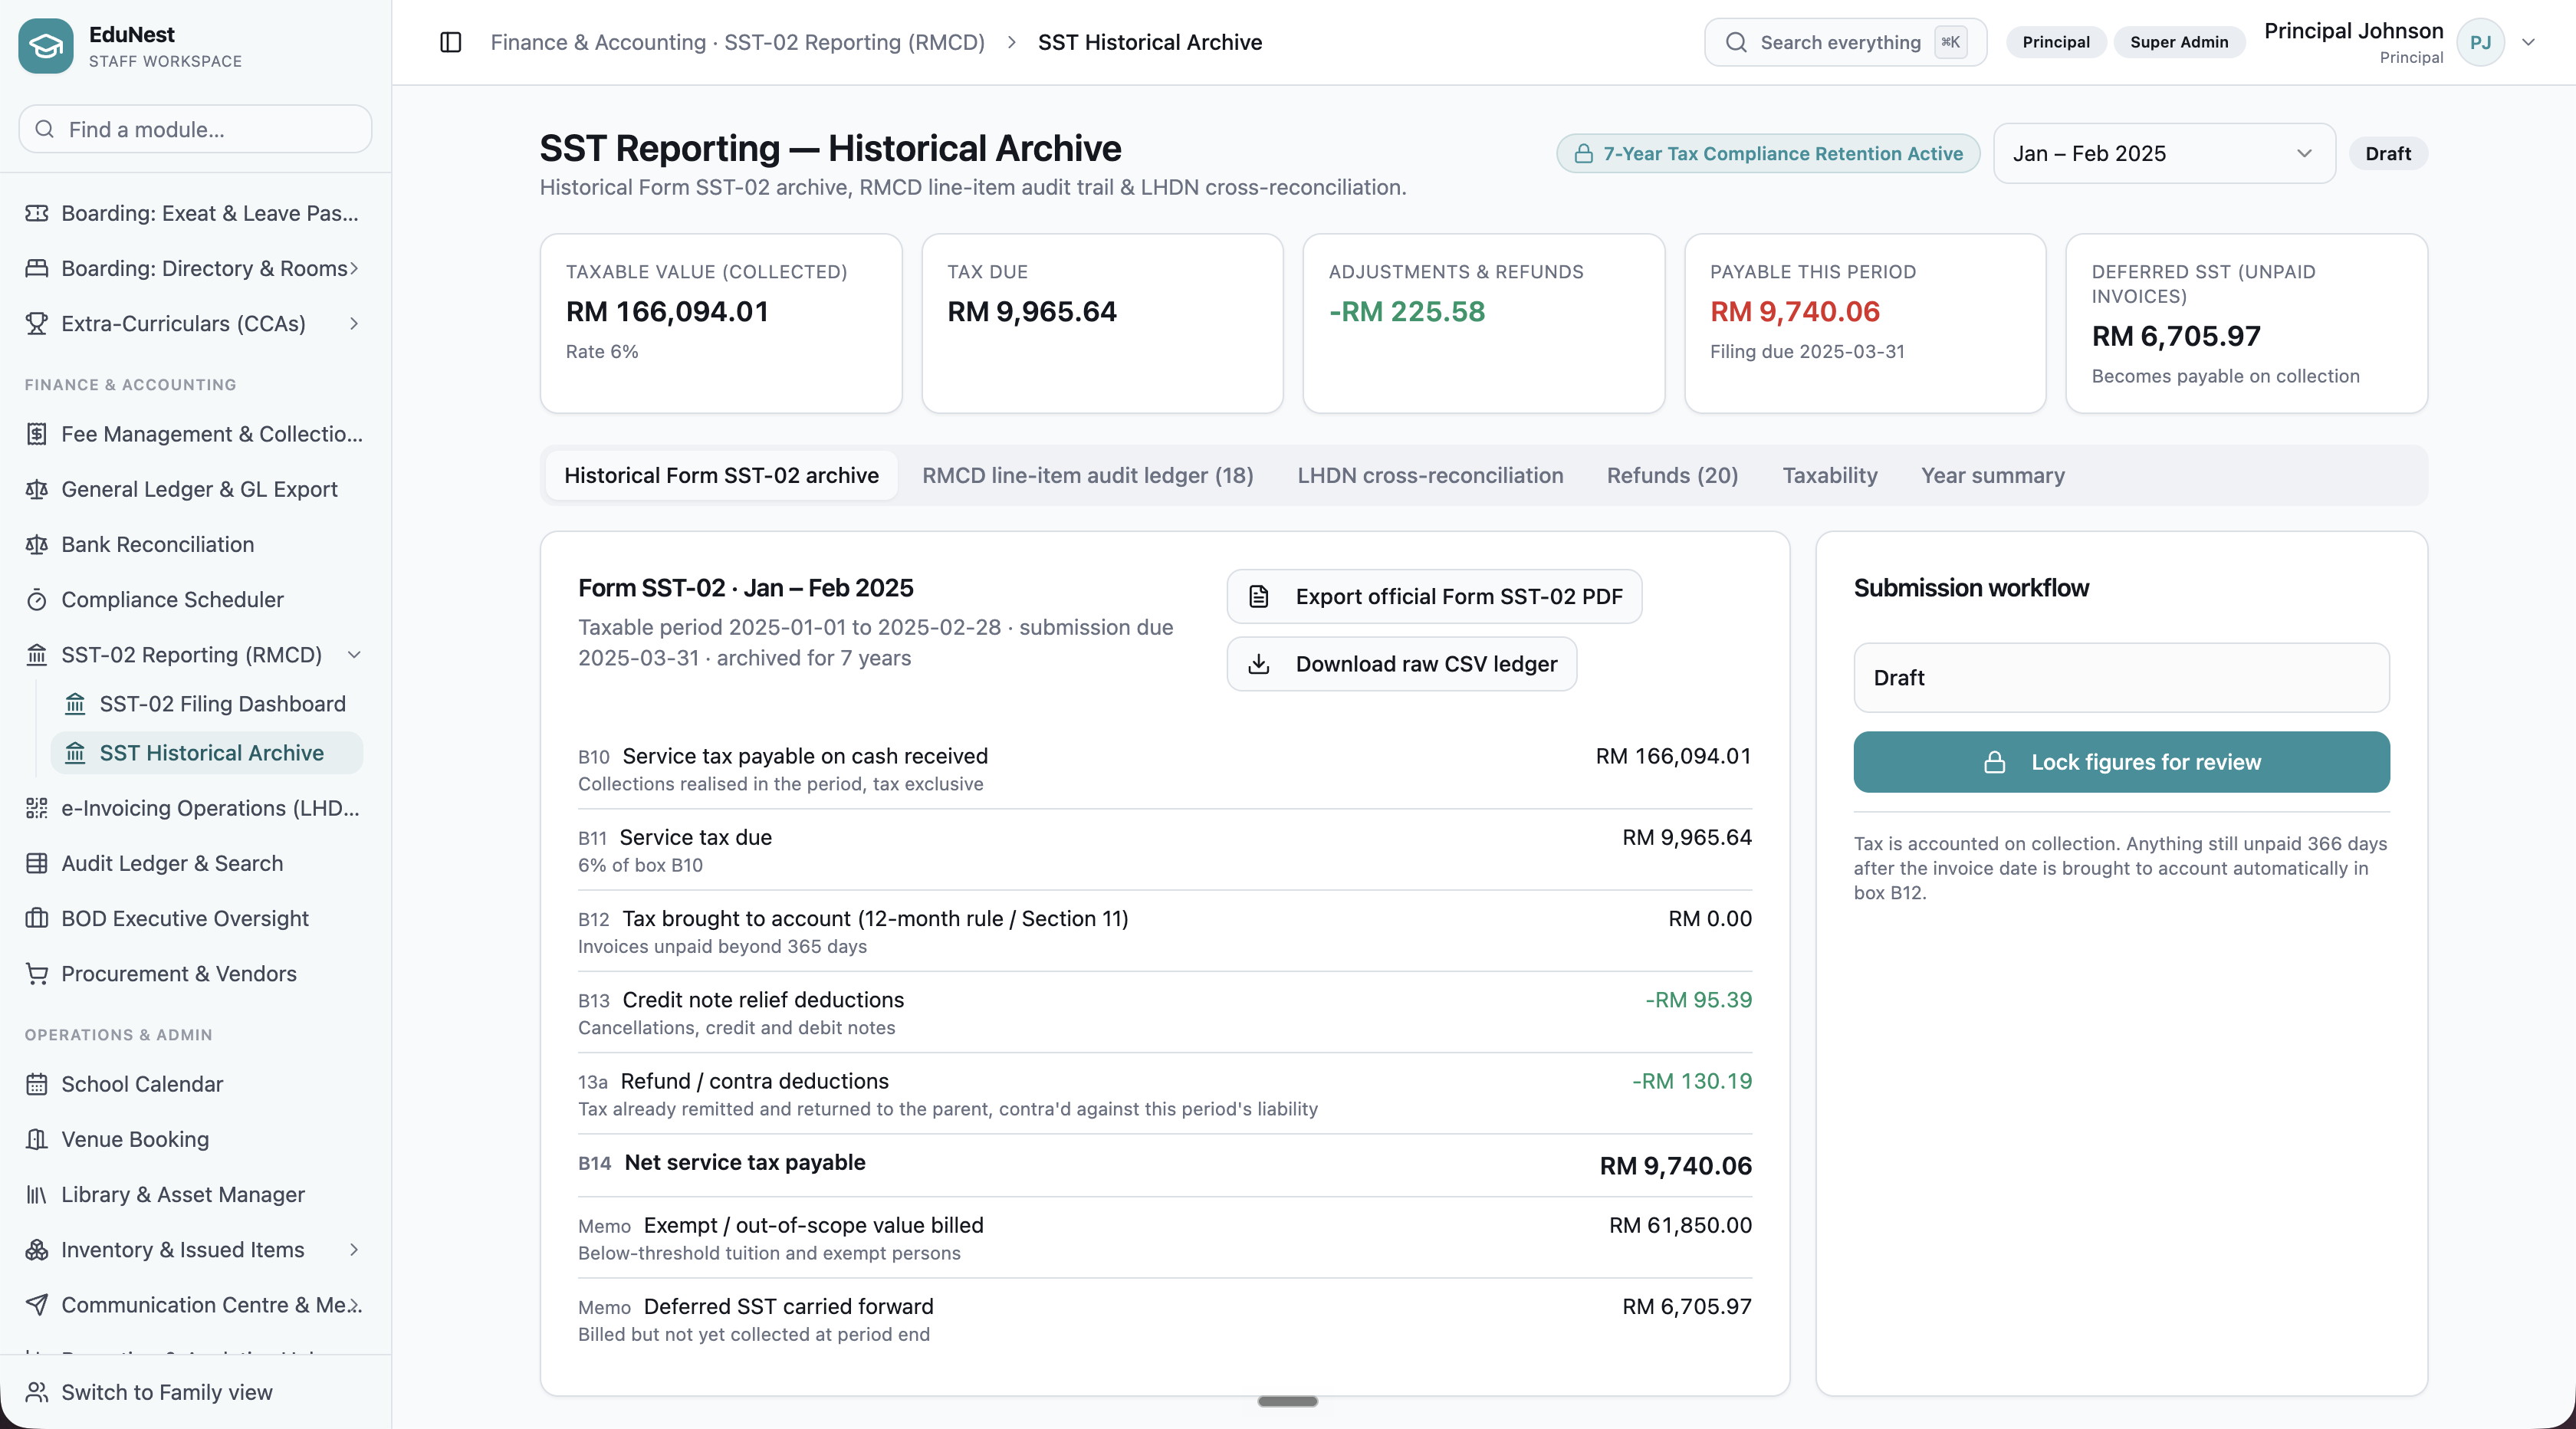
Task: Click the Switch to Family users icon
Action: pyautogui.click(x=37, y=1392)
